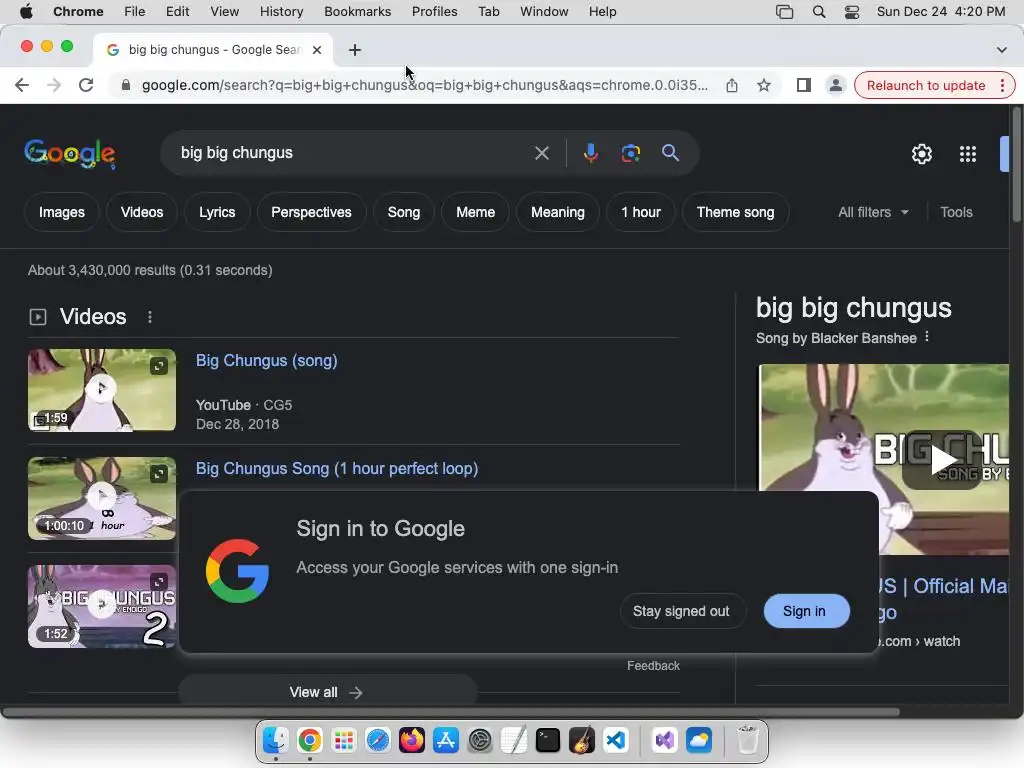This screenshot has height=768, width=1024.
Task: Reload the page with refresh icon
Action: tap(86, 85)
